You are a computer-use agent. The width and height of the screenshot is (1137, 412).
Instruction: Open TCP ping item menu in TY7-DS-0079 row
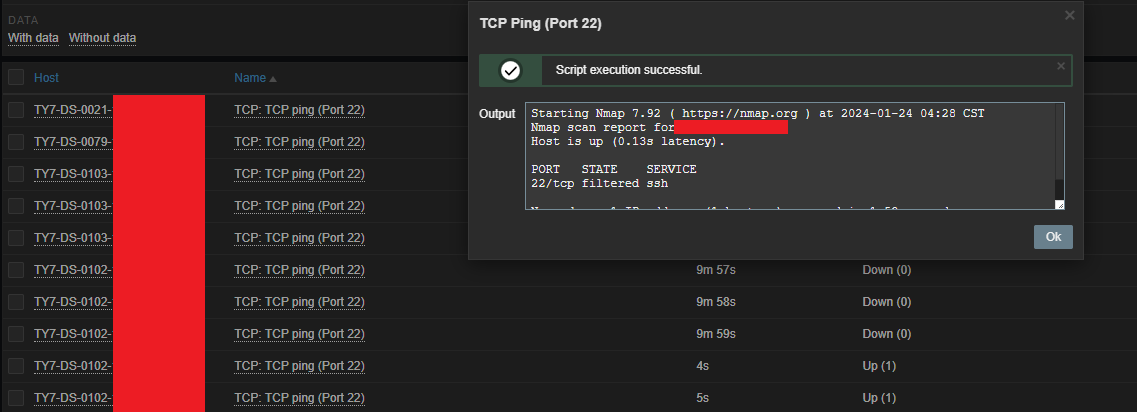(x=299, y=142)
